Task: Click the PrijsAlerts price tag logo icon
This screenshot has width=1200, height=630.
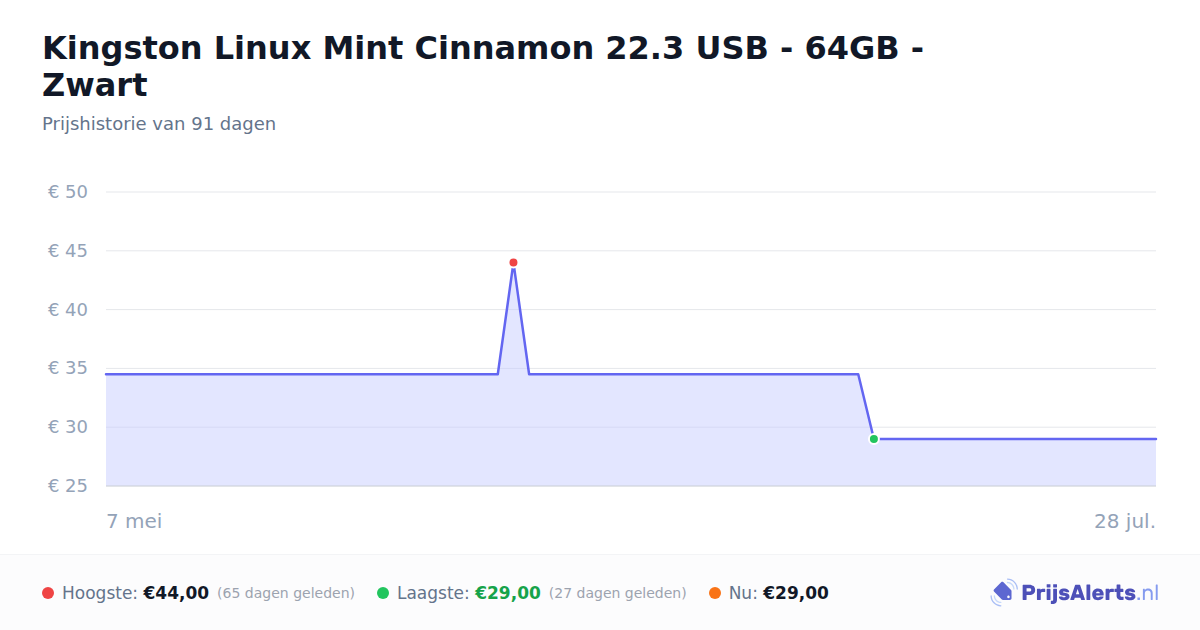Action: 1003,593
